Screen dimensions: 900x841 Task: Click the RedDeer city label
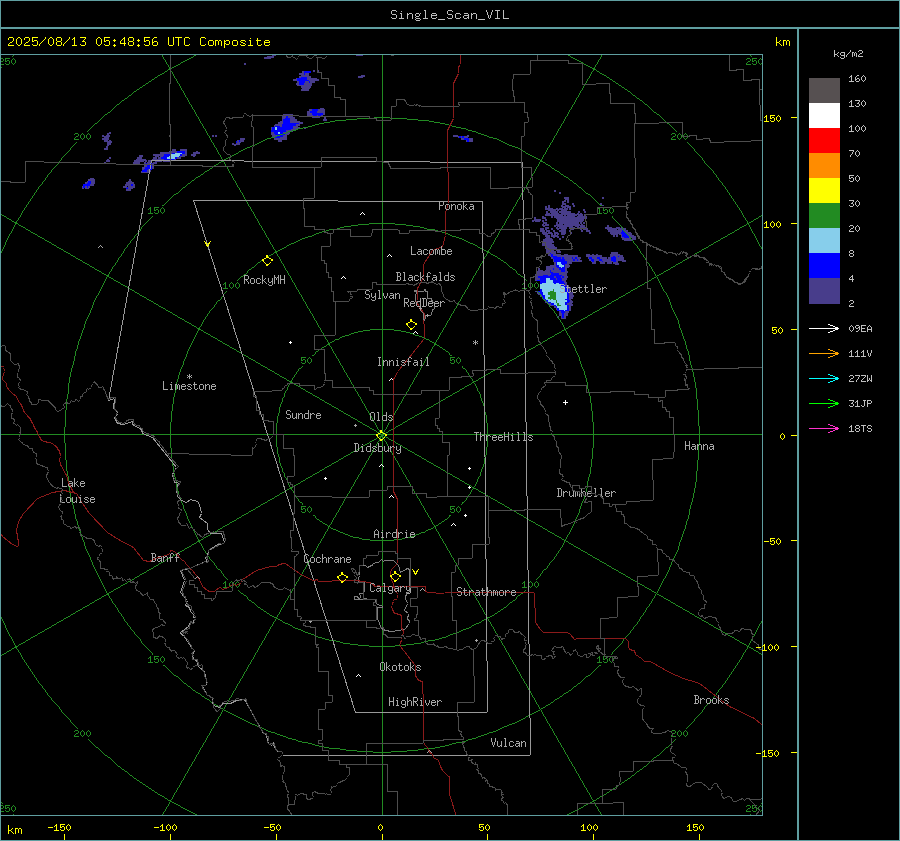[424, 303]
